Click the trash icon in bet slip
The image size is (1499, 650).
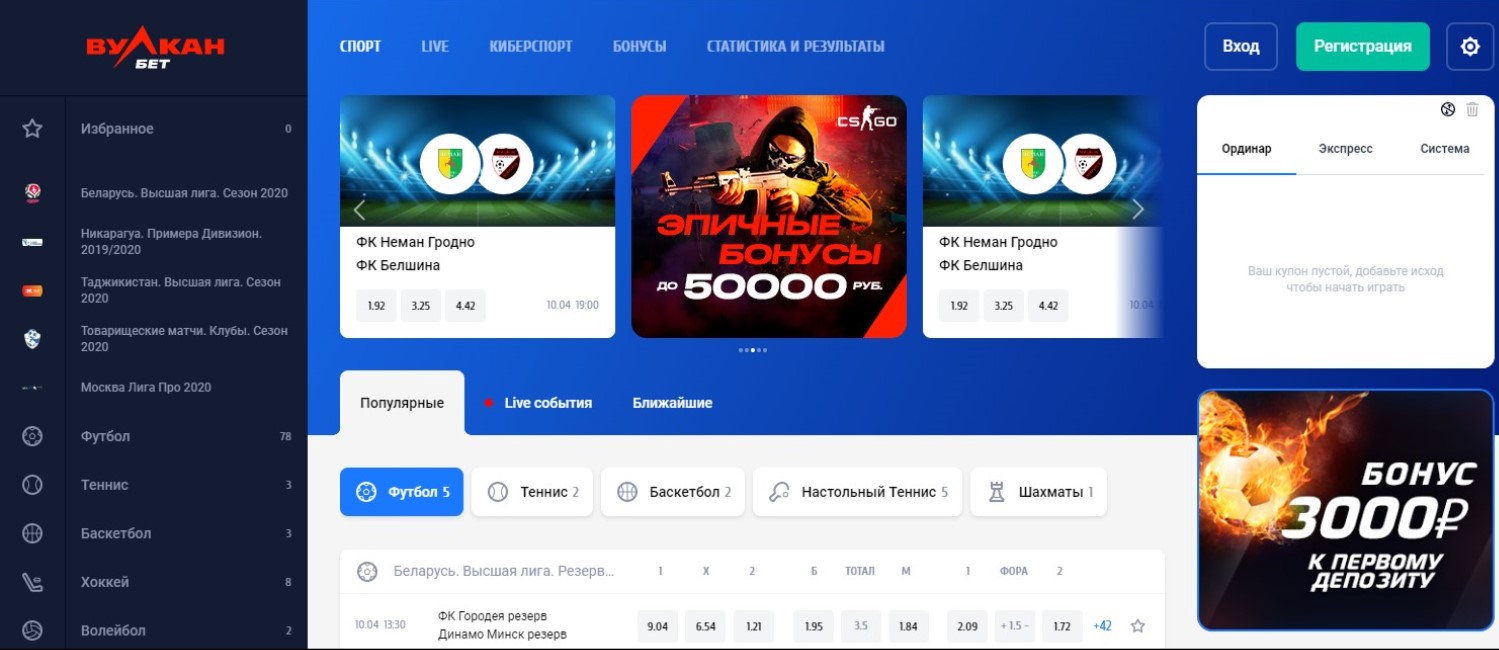click(1472, 110)
